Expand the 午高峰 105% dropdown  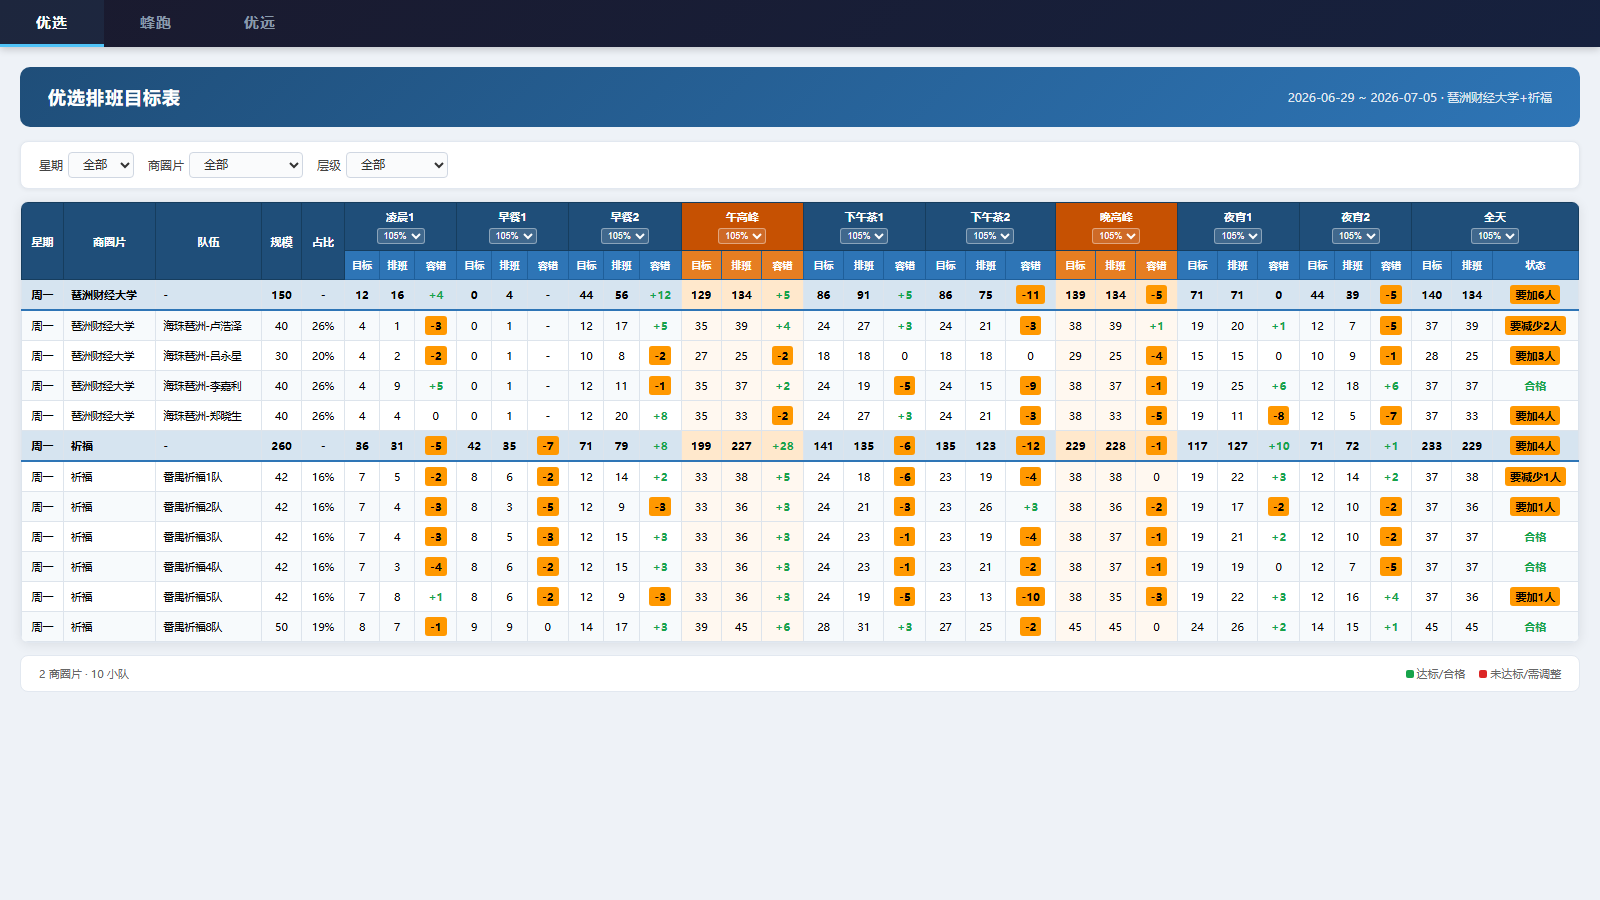point(742,236)
